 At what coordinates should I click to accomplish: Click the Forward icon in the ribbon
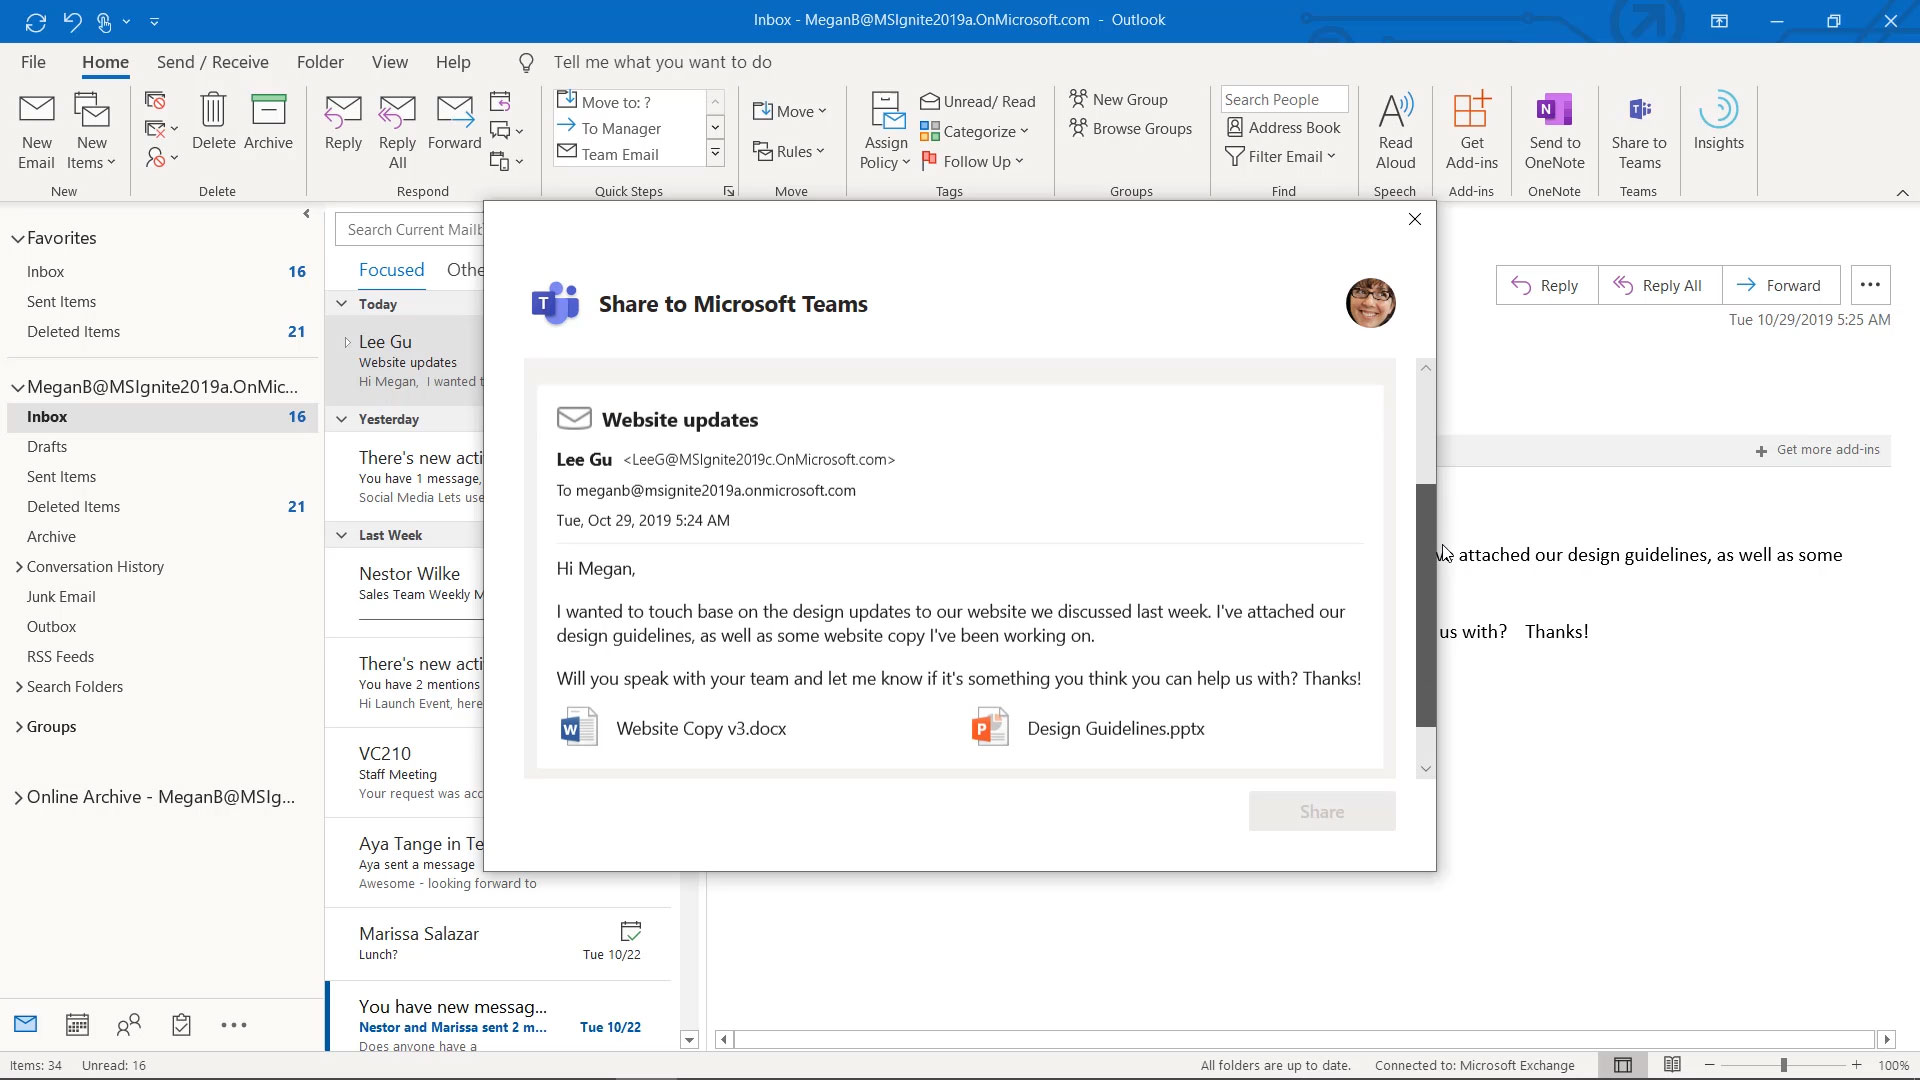coord(454,122)
